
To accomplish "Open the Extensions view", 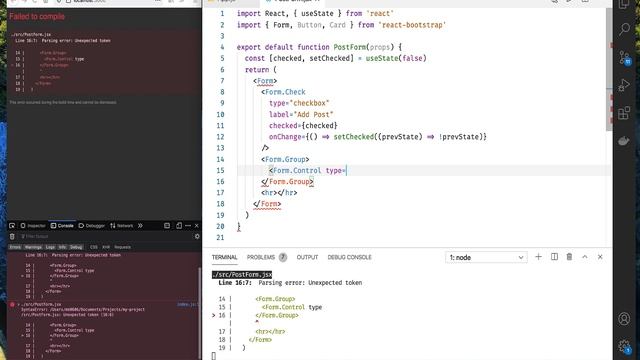I will click(x=624, y=113).
